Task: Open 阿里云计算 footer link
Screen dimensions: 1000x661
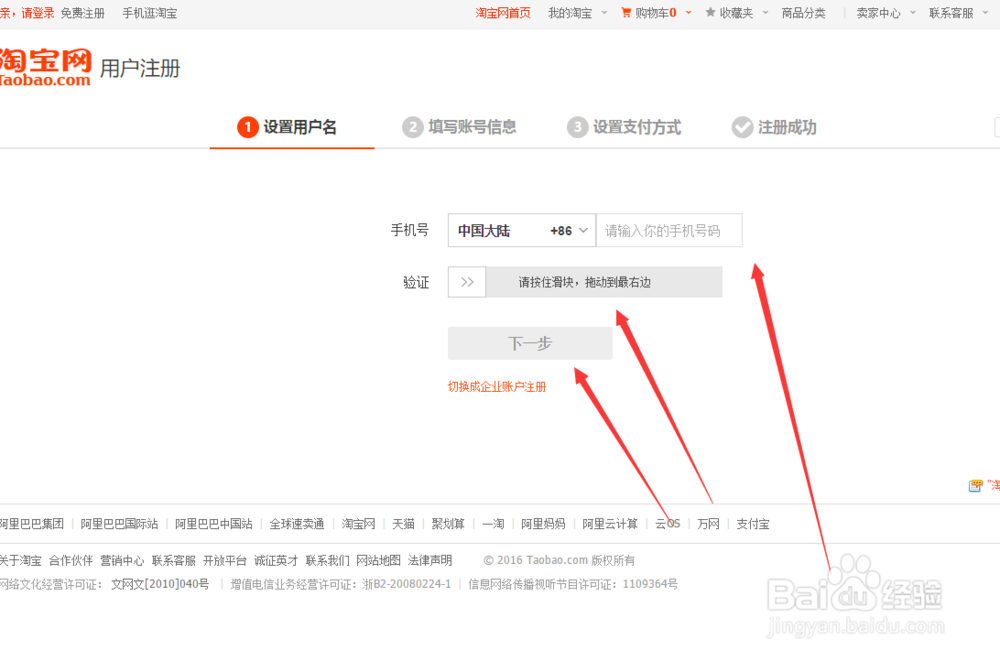Action: coord(610,524)
